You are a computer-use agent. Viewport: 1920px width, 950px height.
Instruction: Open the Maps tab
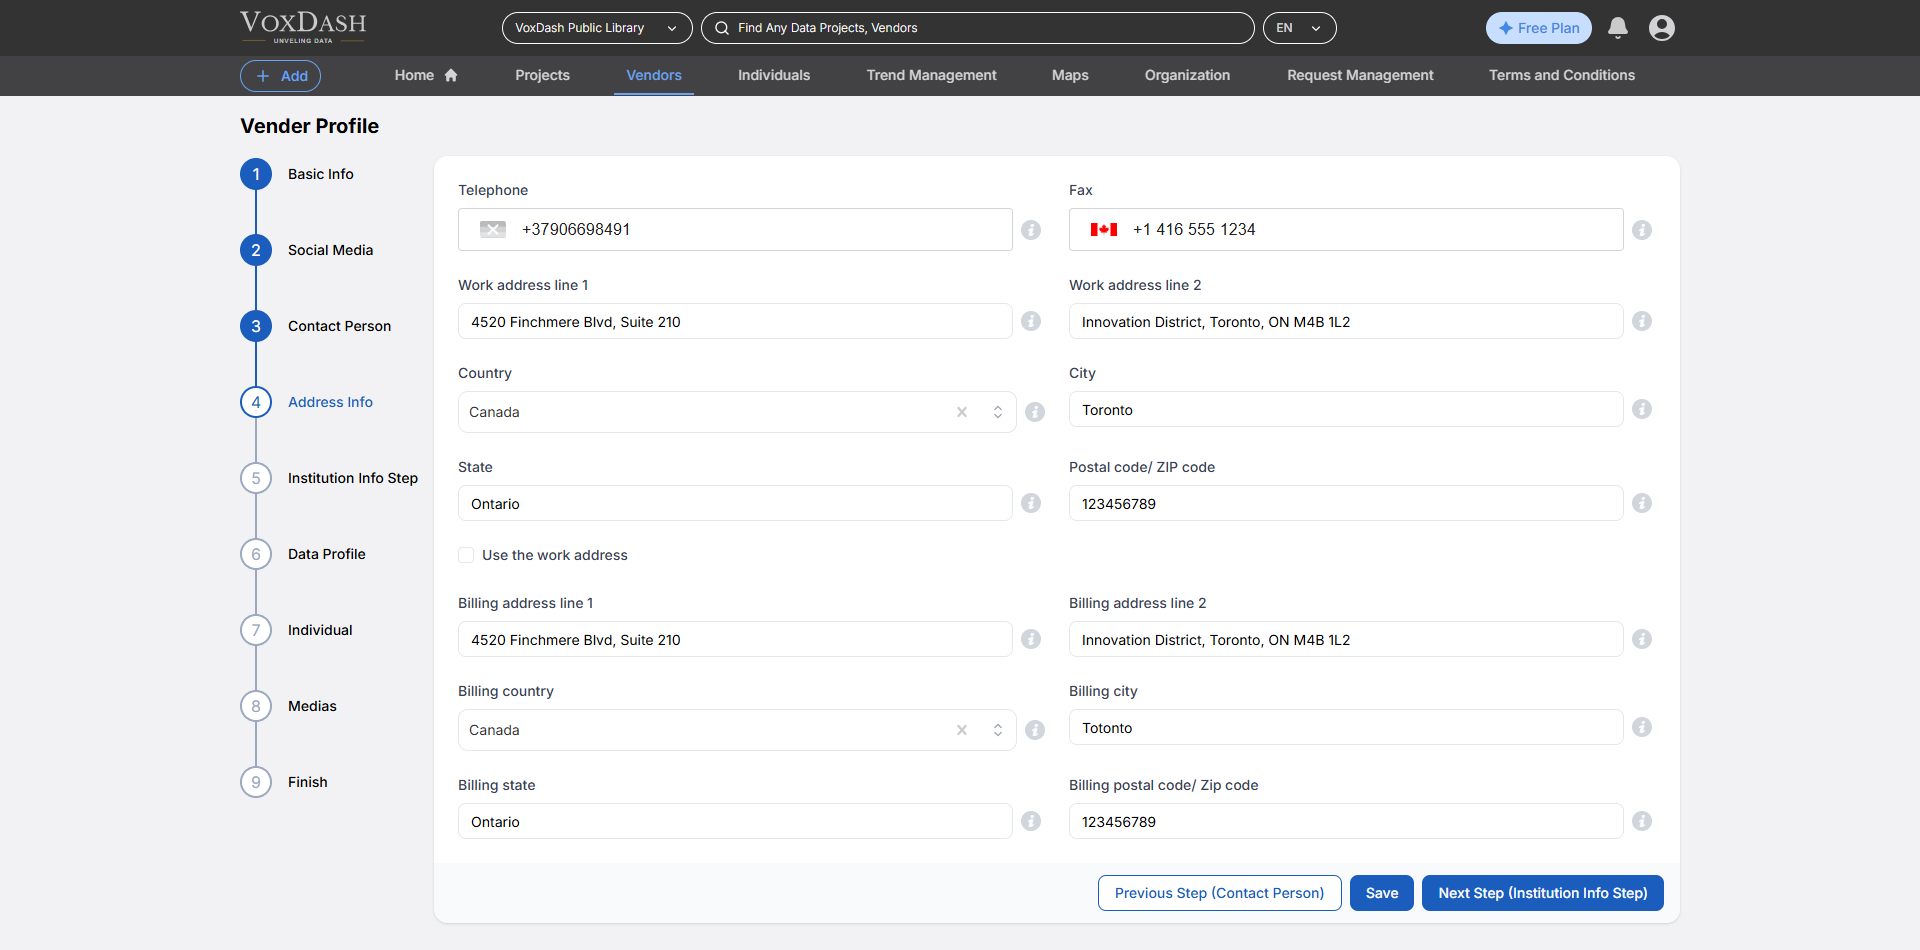(1070, 75)
